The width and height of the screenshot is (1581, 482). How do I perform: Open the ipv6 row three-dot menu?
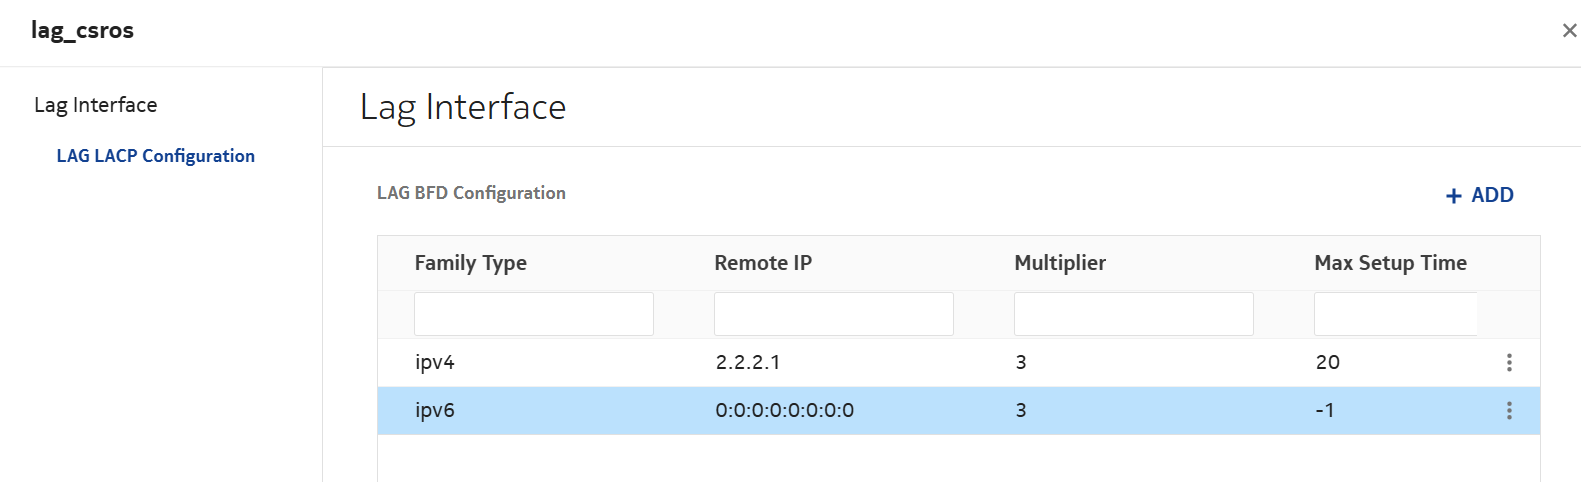click(1509, 411)
